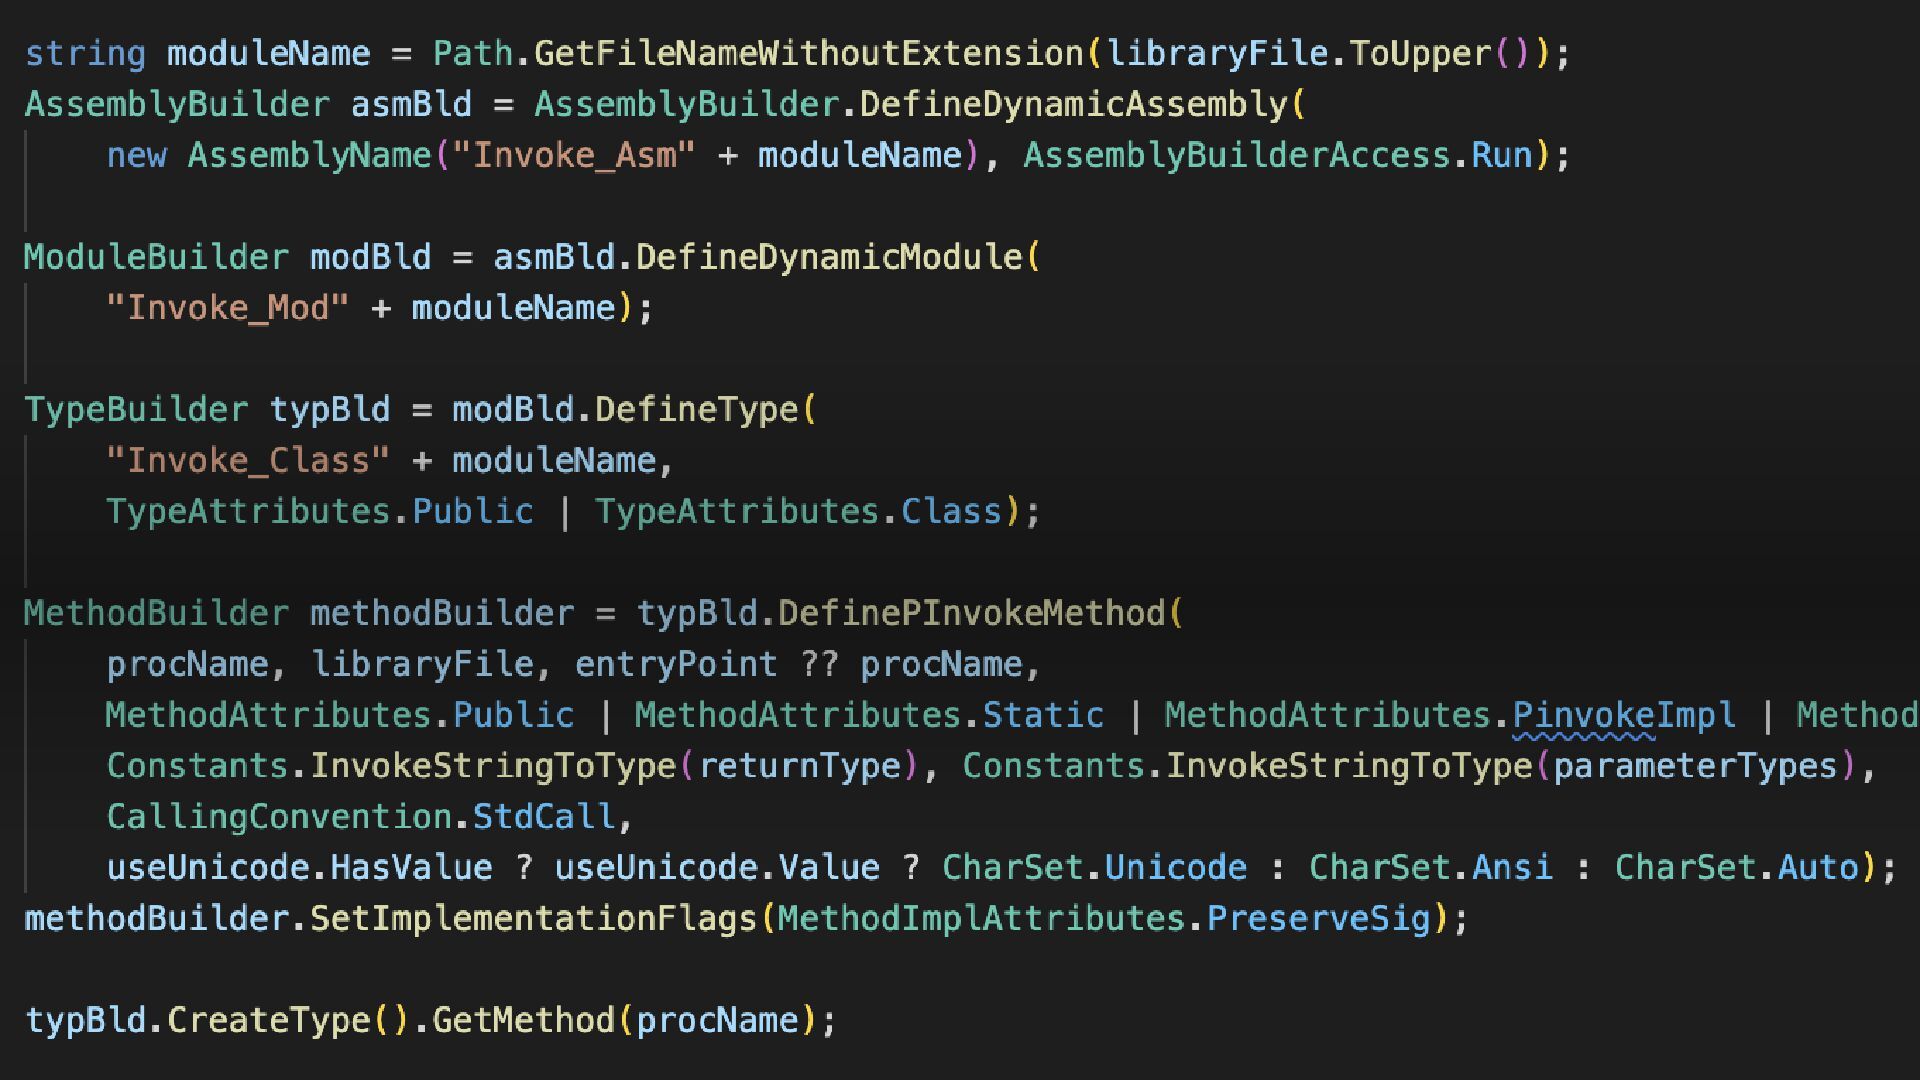Viewport: 1920px width, 1080px height.
Task: Click the "Invoke_Mod" string literal
Action: click(x=227, y=308)
